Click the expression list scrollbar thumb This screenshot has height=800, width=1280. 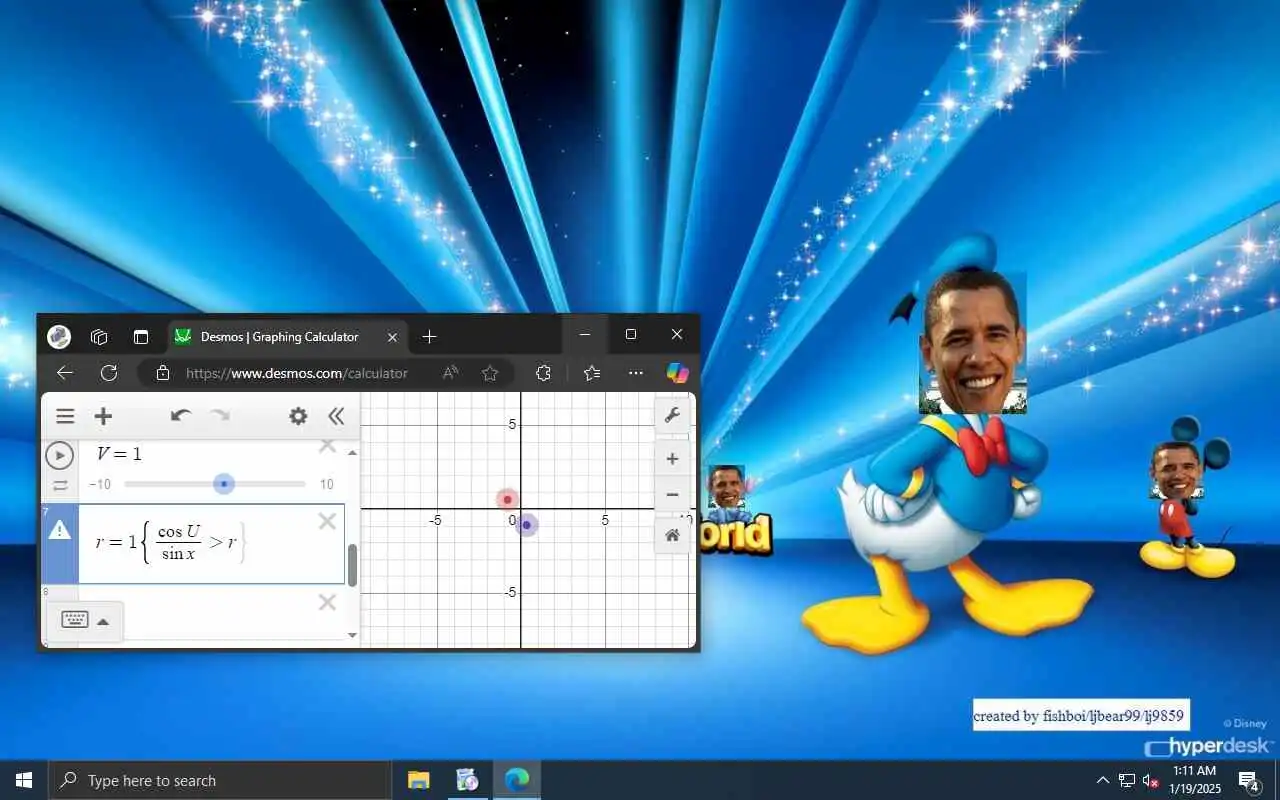coord(352,564)
